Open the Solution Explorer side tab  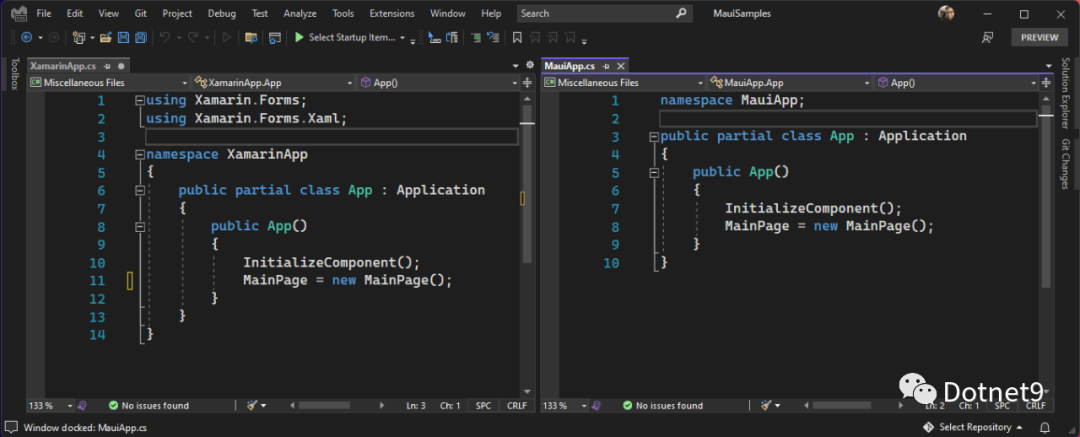click(1065, 94)
